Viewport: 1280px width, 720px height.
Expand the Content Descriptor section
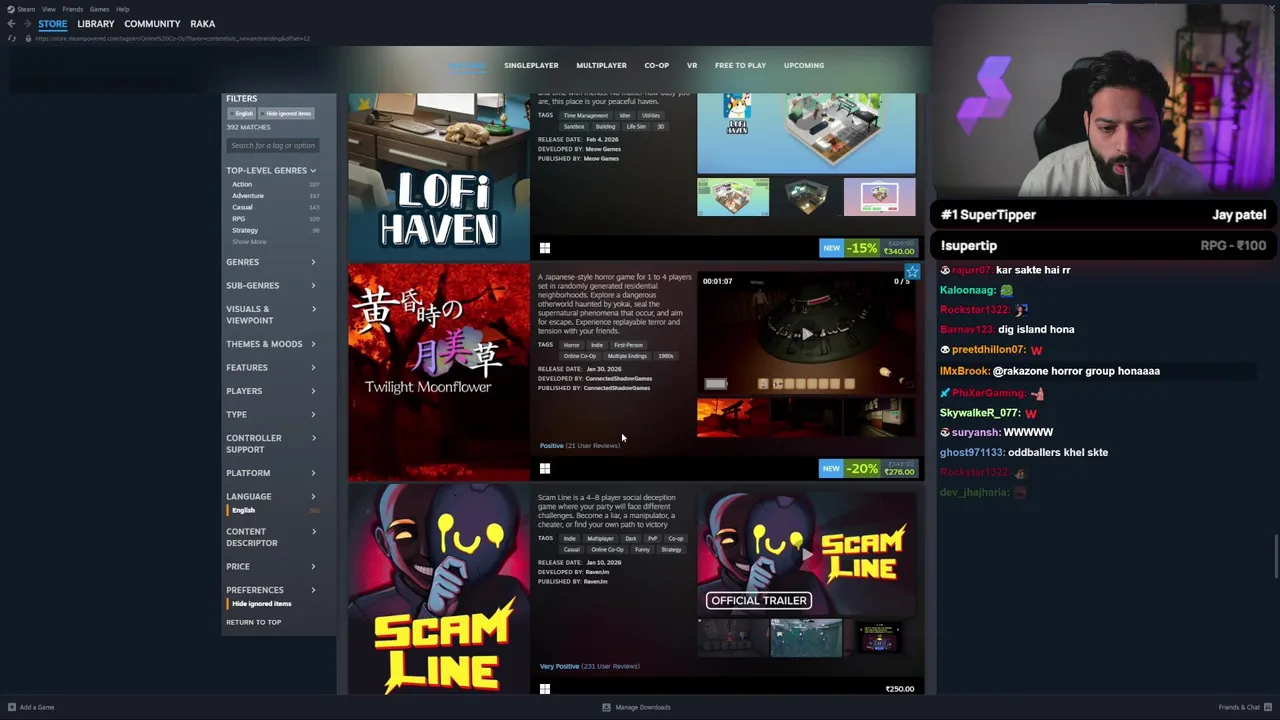point(271,537)
